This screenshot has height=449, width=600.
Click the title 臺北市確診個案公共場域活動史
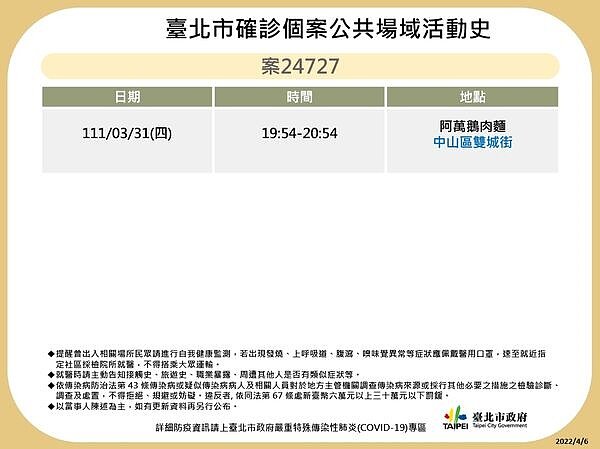[x=328, y=29]
